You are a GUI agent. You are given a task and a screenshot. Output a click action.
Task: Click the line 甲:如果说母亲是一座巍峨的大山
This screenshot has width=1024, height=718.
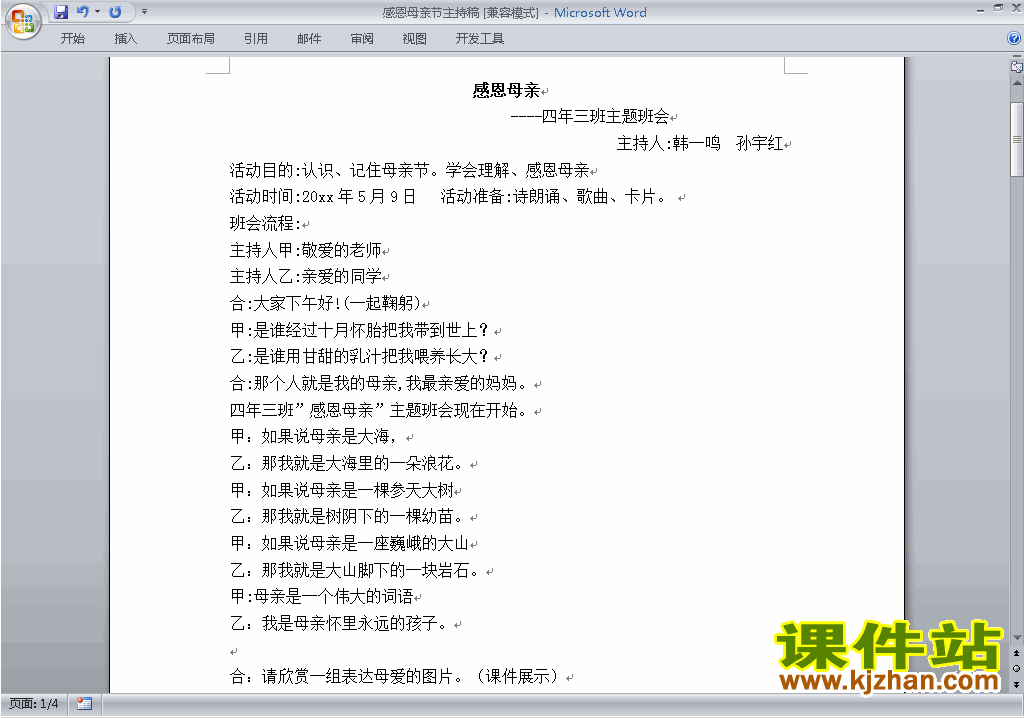(x=350, y=544)
